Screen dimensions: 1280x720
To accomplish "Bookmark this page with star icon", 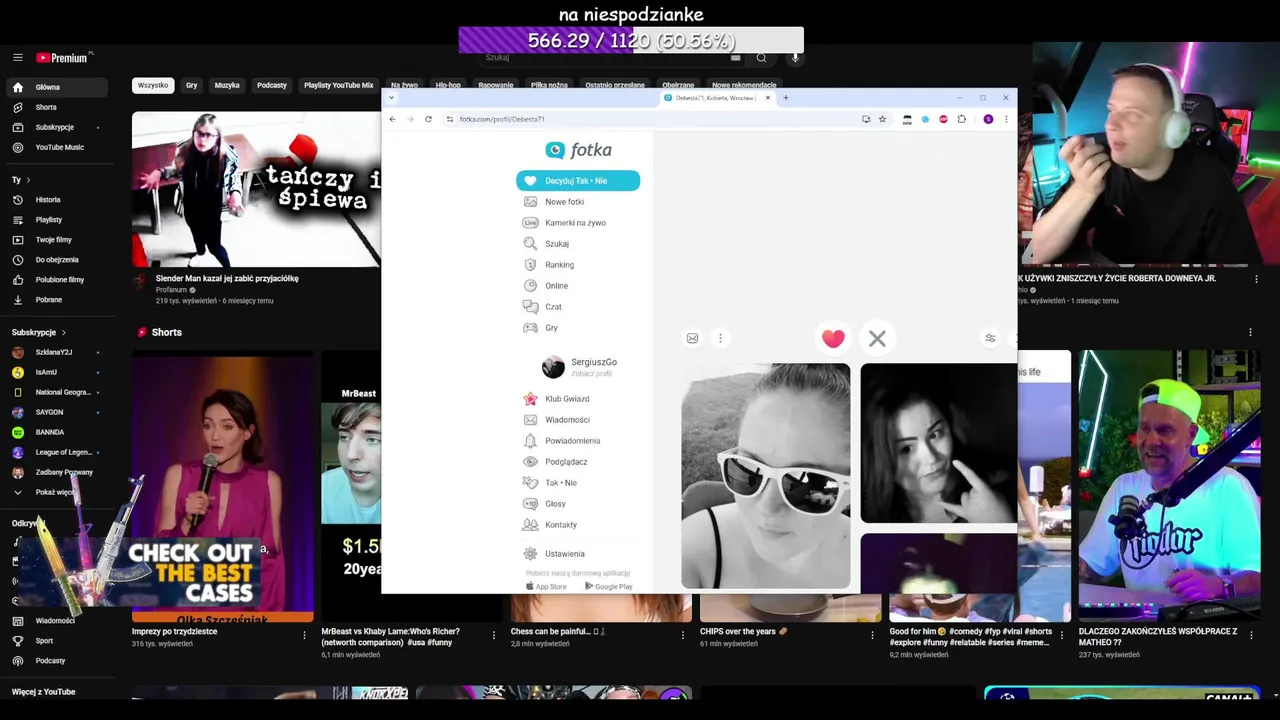I will click(x=882, y=119).
